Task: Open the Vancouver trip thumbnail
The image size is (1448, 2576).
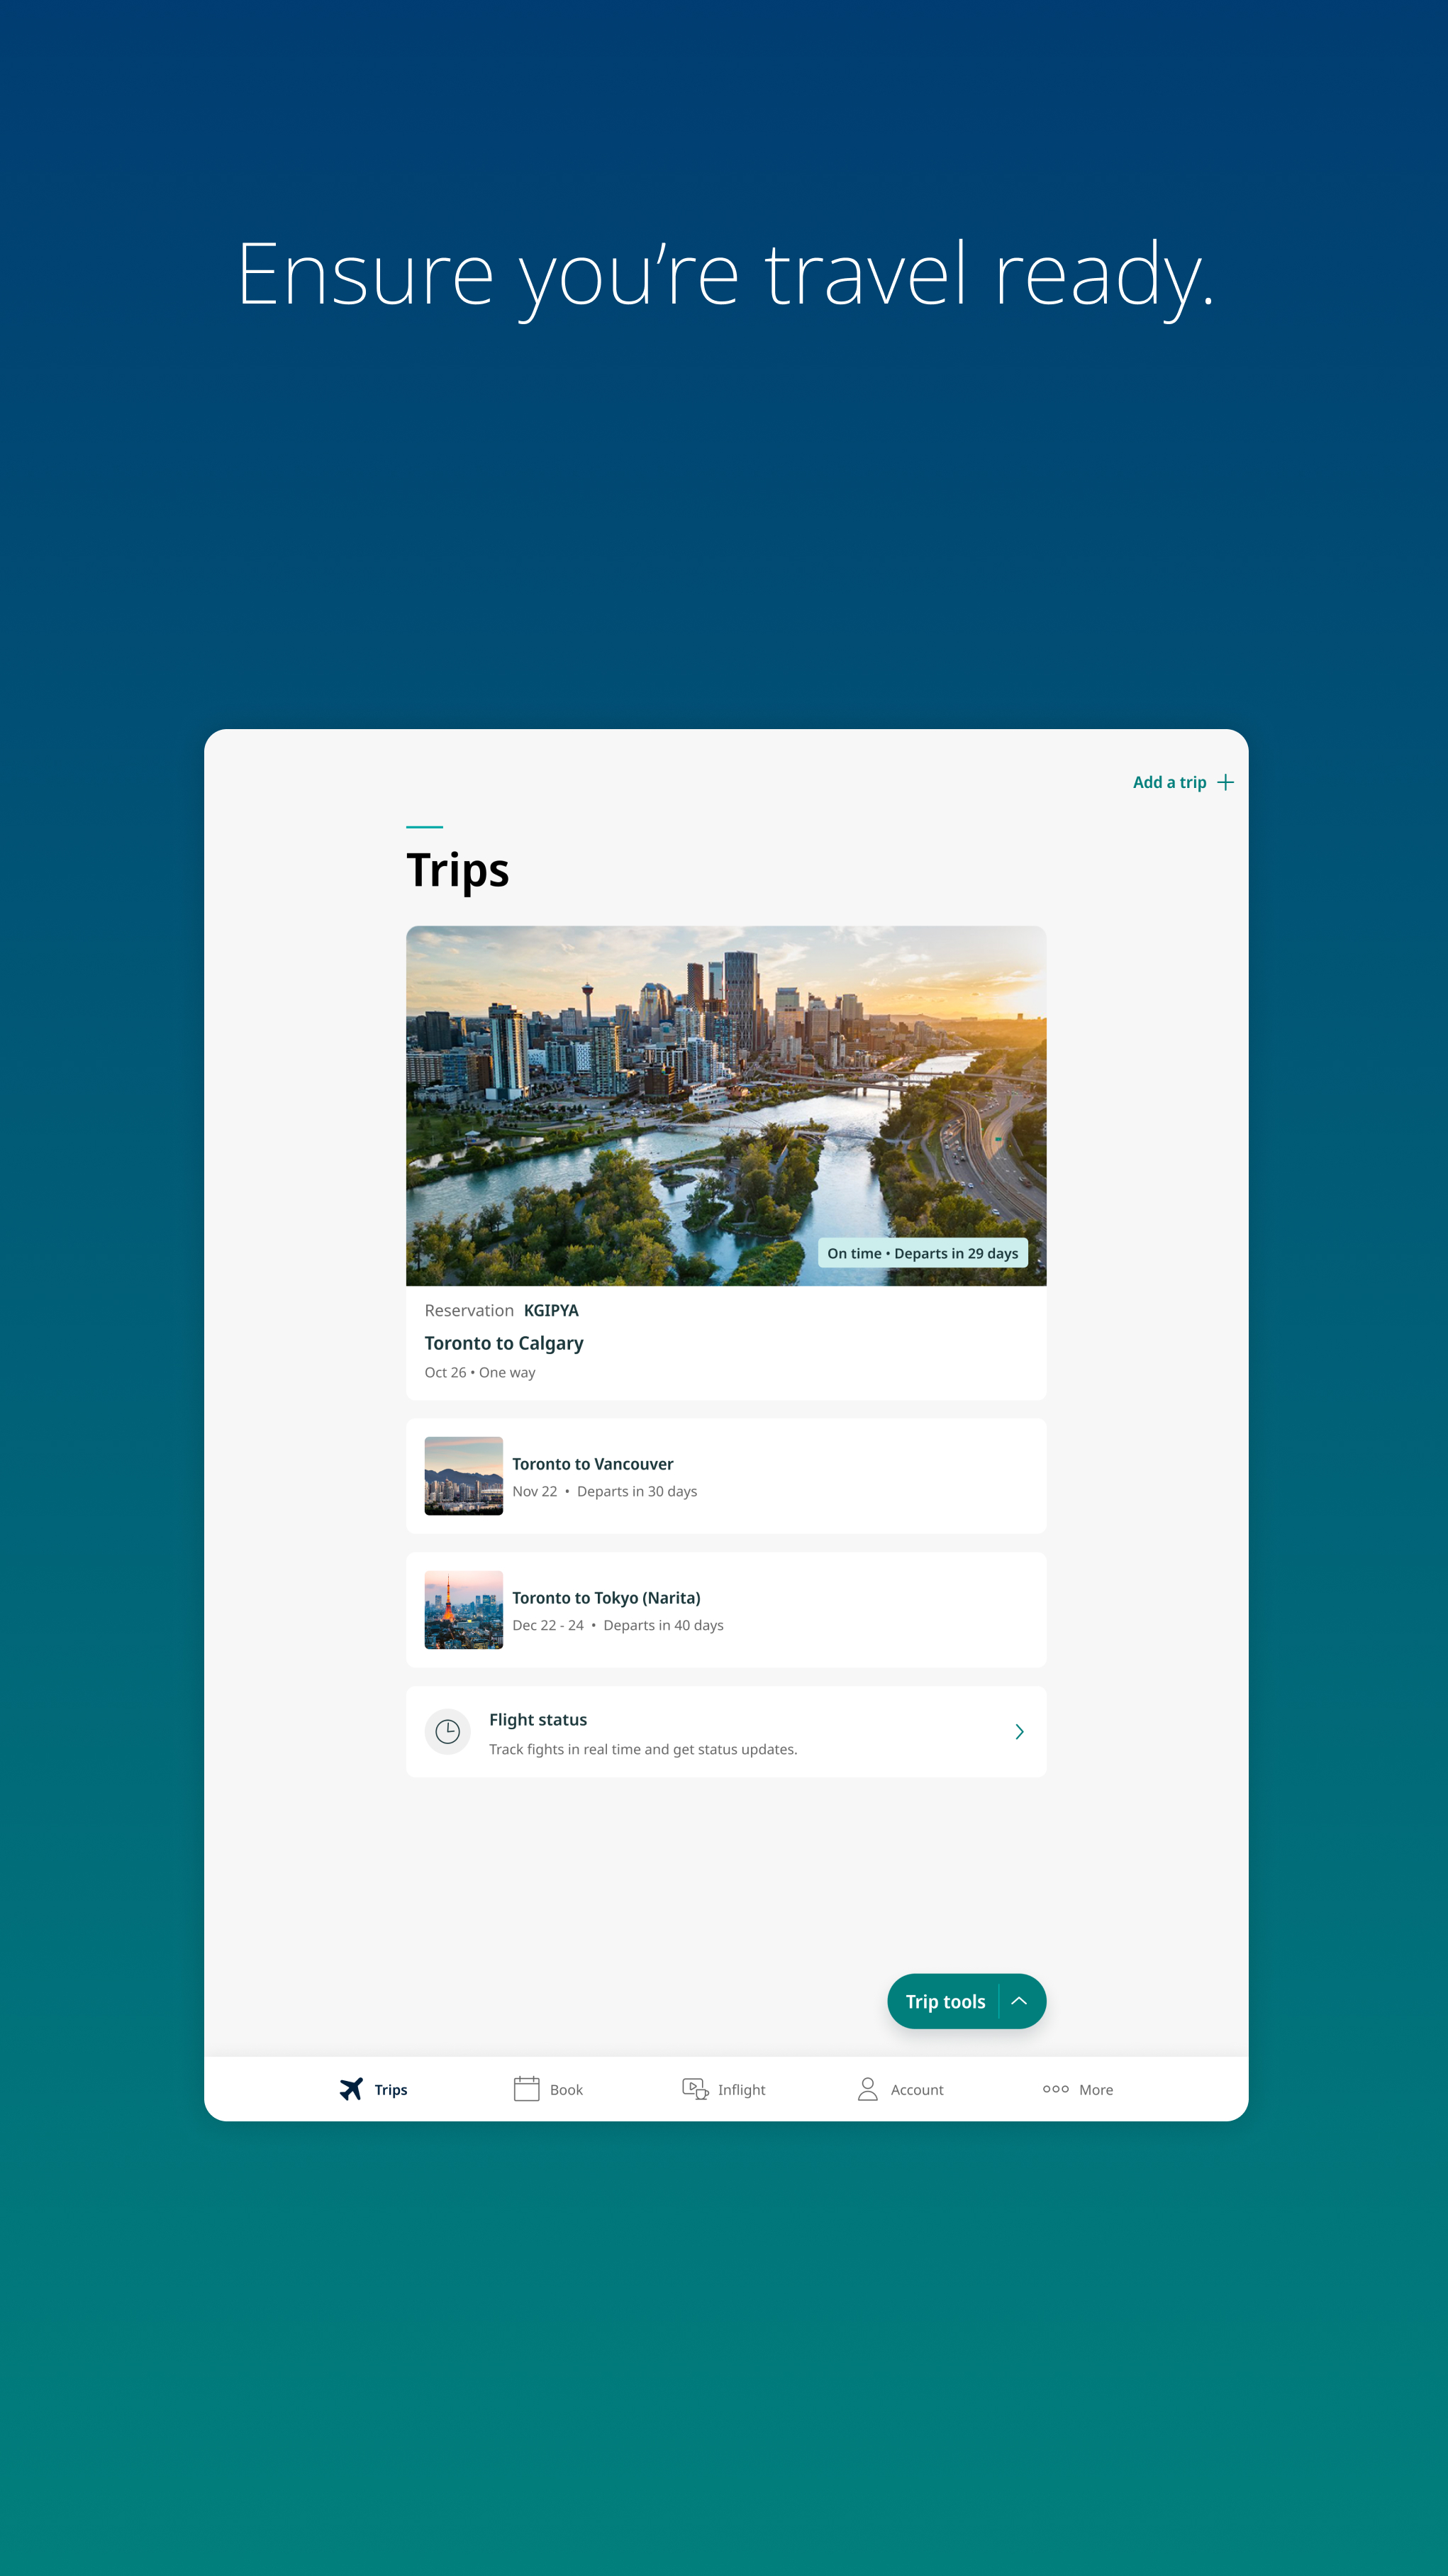Action: 463,1476
